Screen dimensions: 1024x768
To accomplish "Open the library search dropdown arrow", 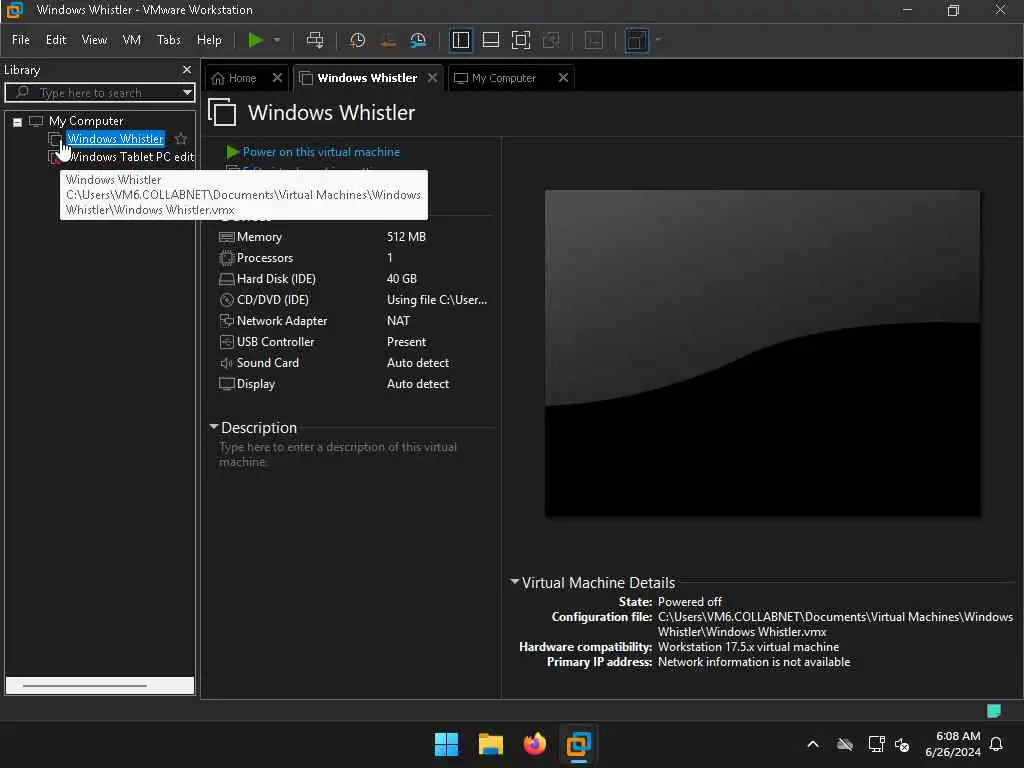I will pos(187,92).
